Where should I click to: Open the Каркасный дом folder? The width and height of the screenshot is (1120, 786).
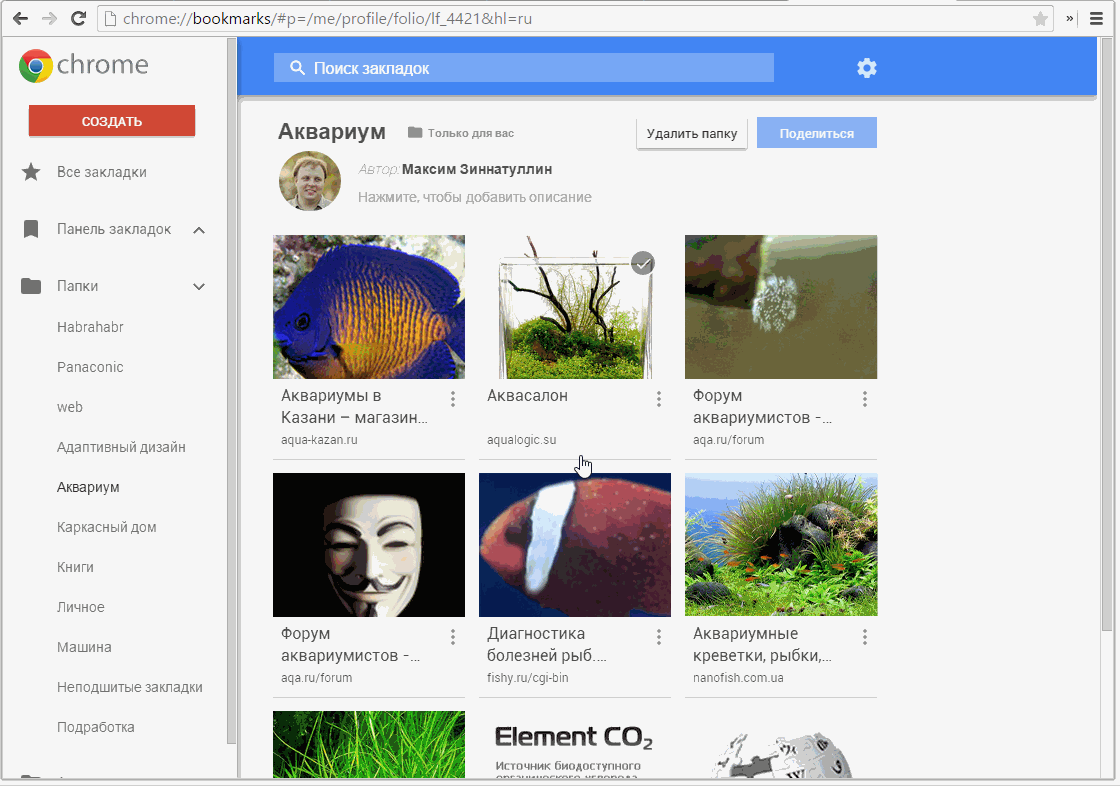[106, 527]
